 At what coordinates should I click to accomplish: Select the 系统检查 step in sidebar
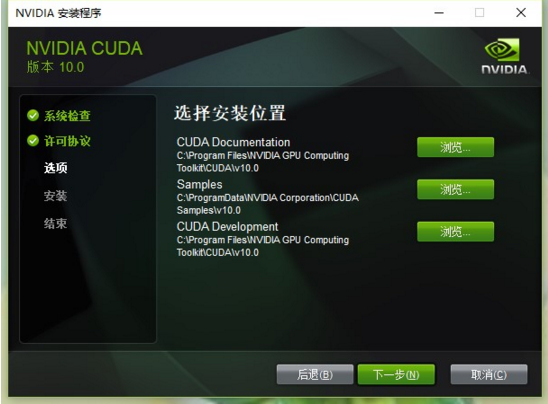(67, 116)
